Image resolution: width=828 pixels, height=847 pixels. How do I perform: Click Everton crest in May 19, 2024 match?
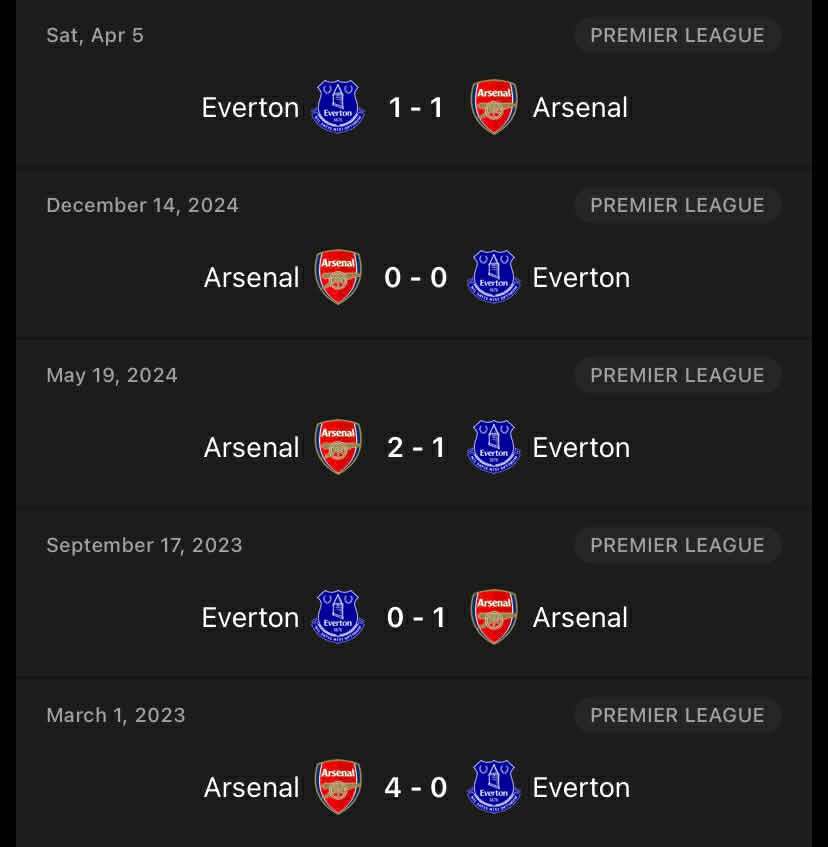[x=494, y=447]
